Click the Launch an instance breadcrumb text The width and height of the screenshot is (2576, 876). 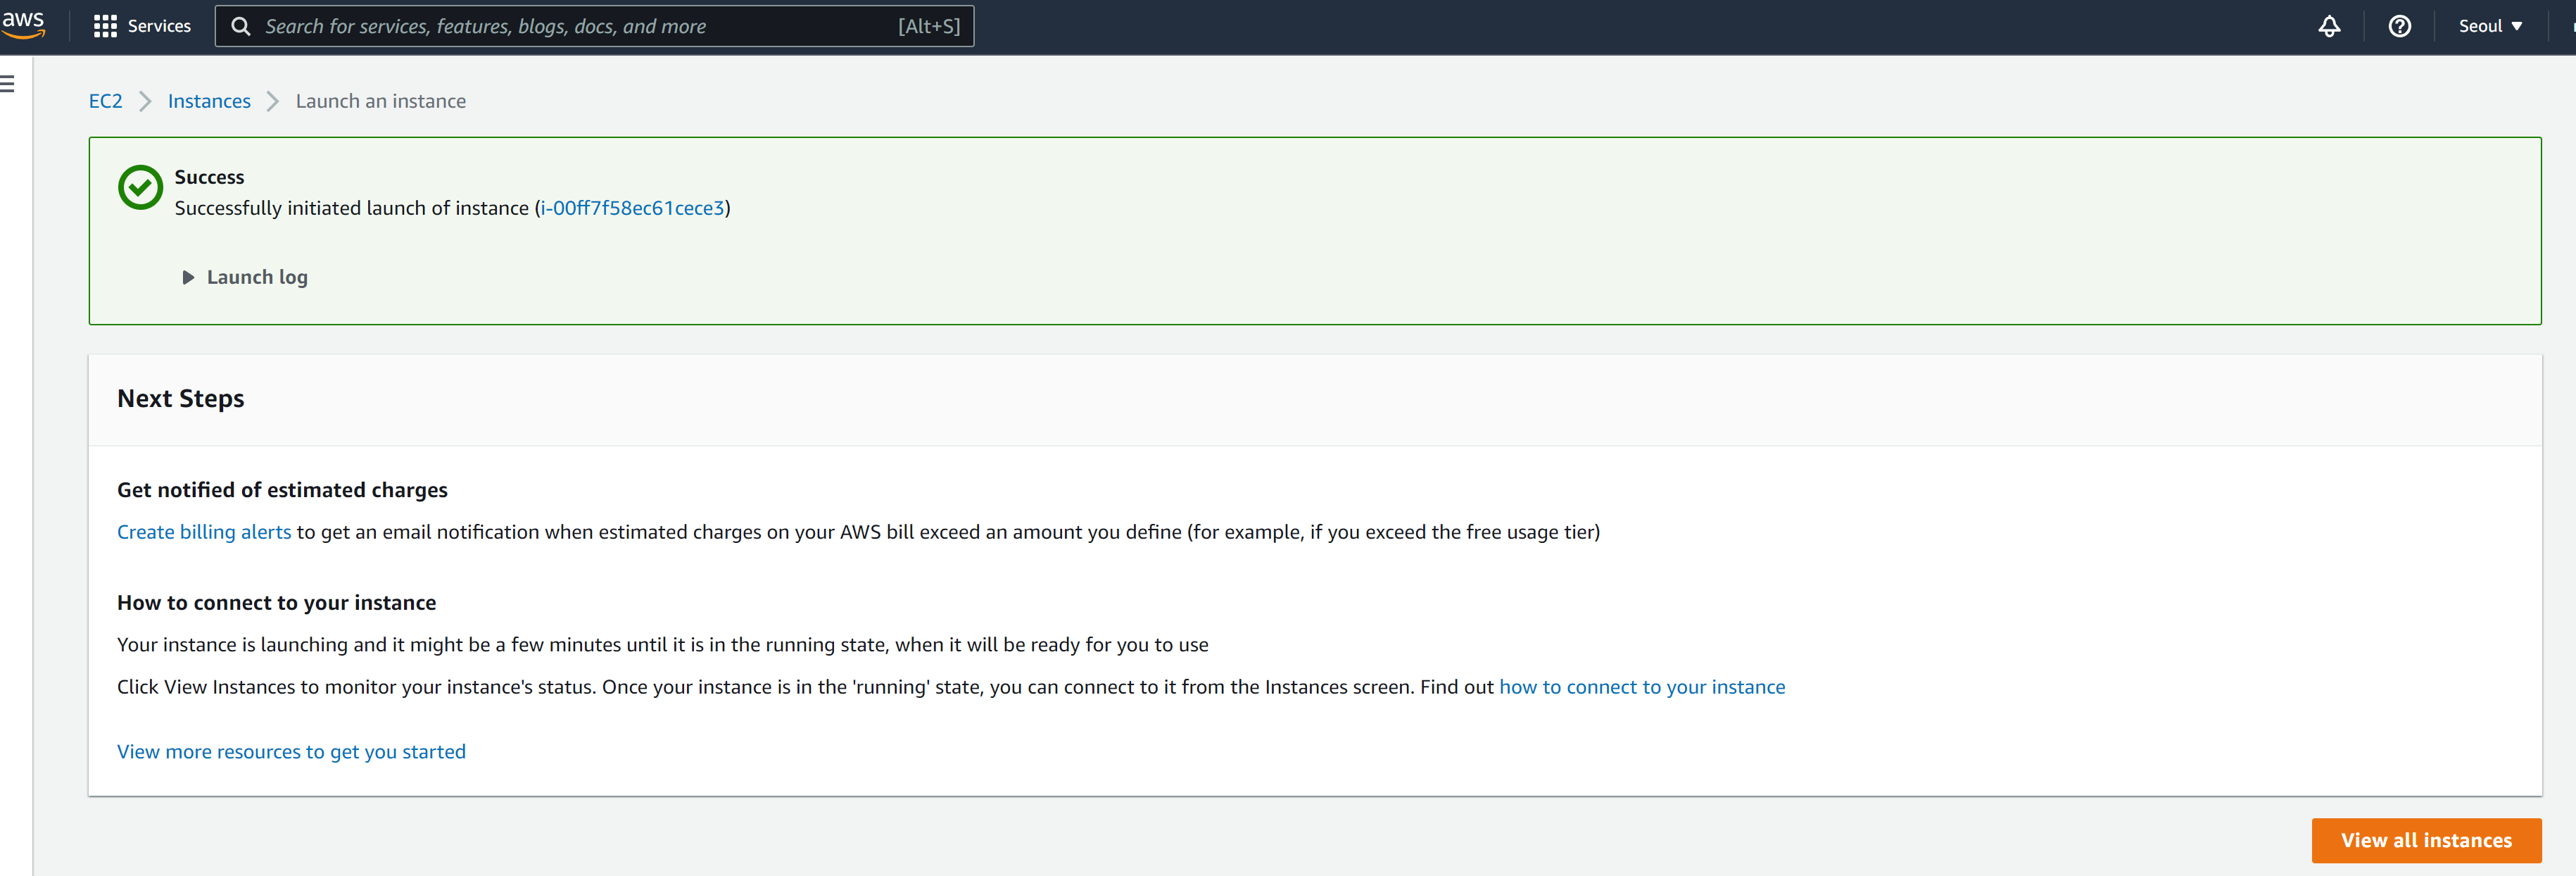tap(381, 101)
